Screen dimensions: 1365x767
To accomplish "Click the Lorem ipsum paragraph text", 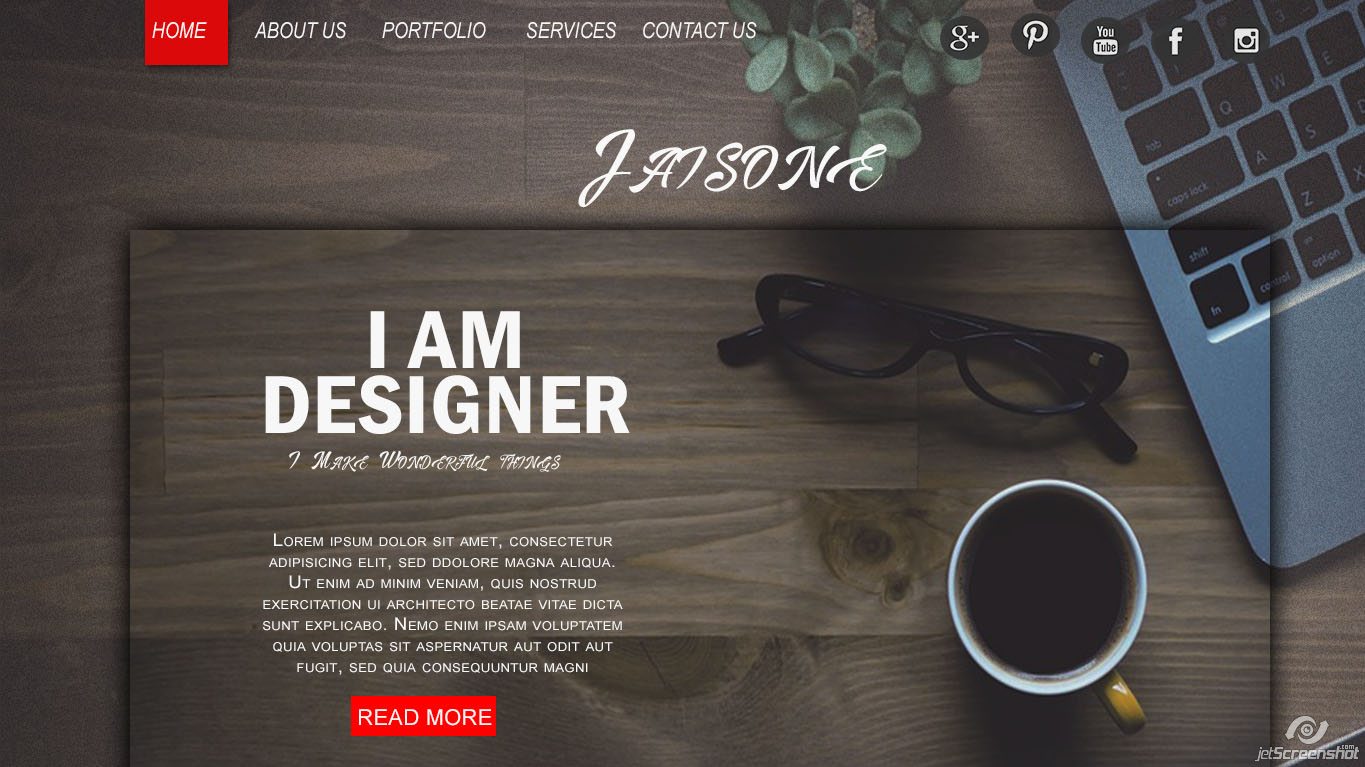I will 442,603.
